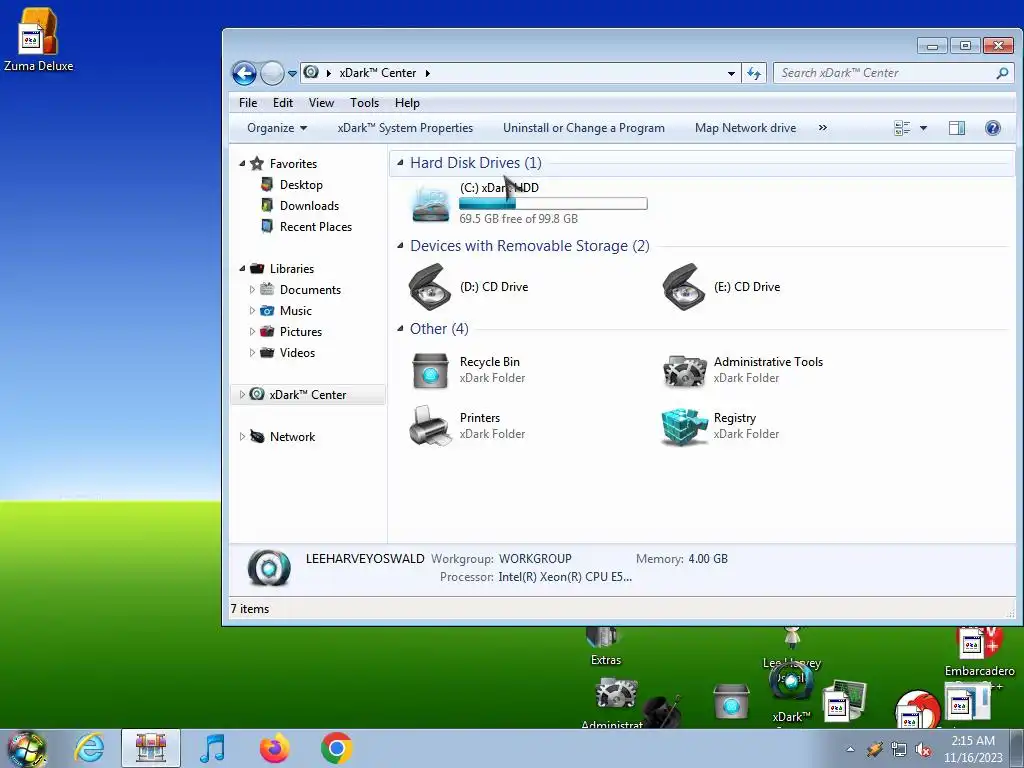Click Map Network drive button
The height and width of the screenshot is (768, 1024).
click(x=745, y=128)
